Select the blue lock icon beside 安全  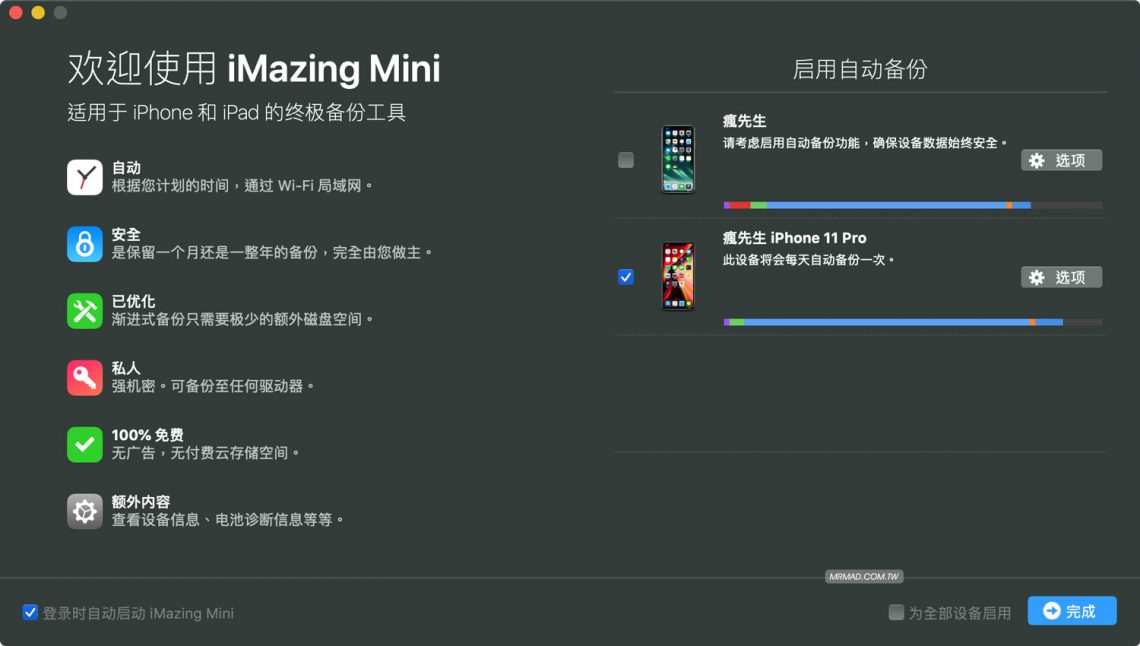coord(85,244)
